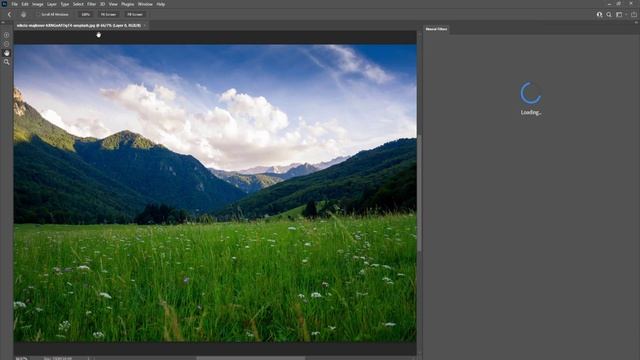640x360 pixels.
Task: Click the Fill Screen button
Action: point(135,14)
